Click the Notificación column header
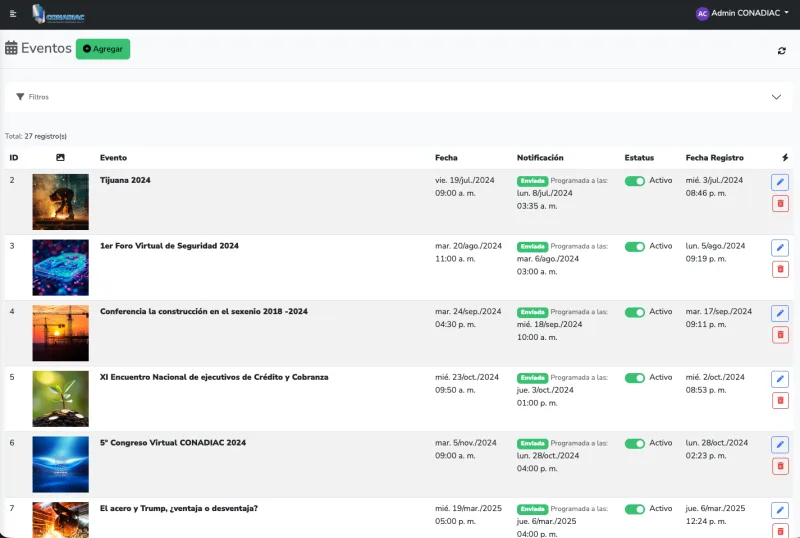The height and width of the screenshot is (538, 800). click(x=540, y=158)
